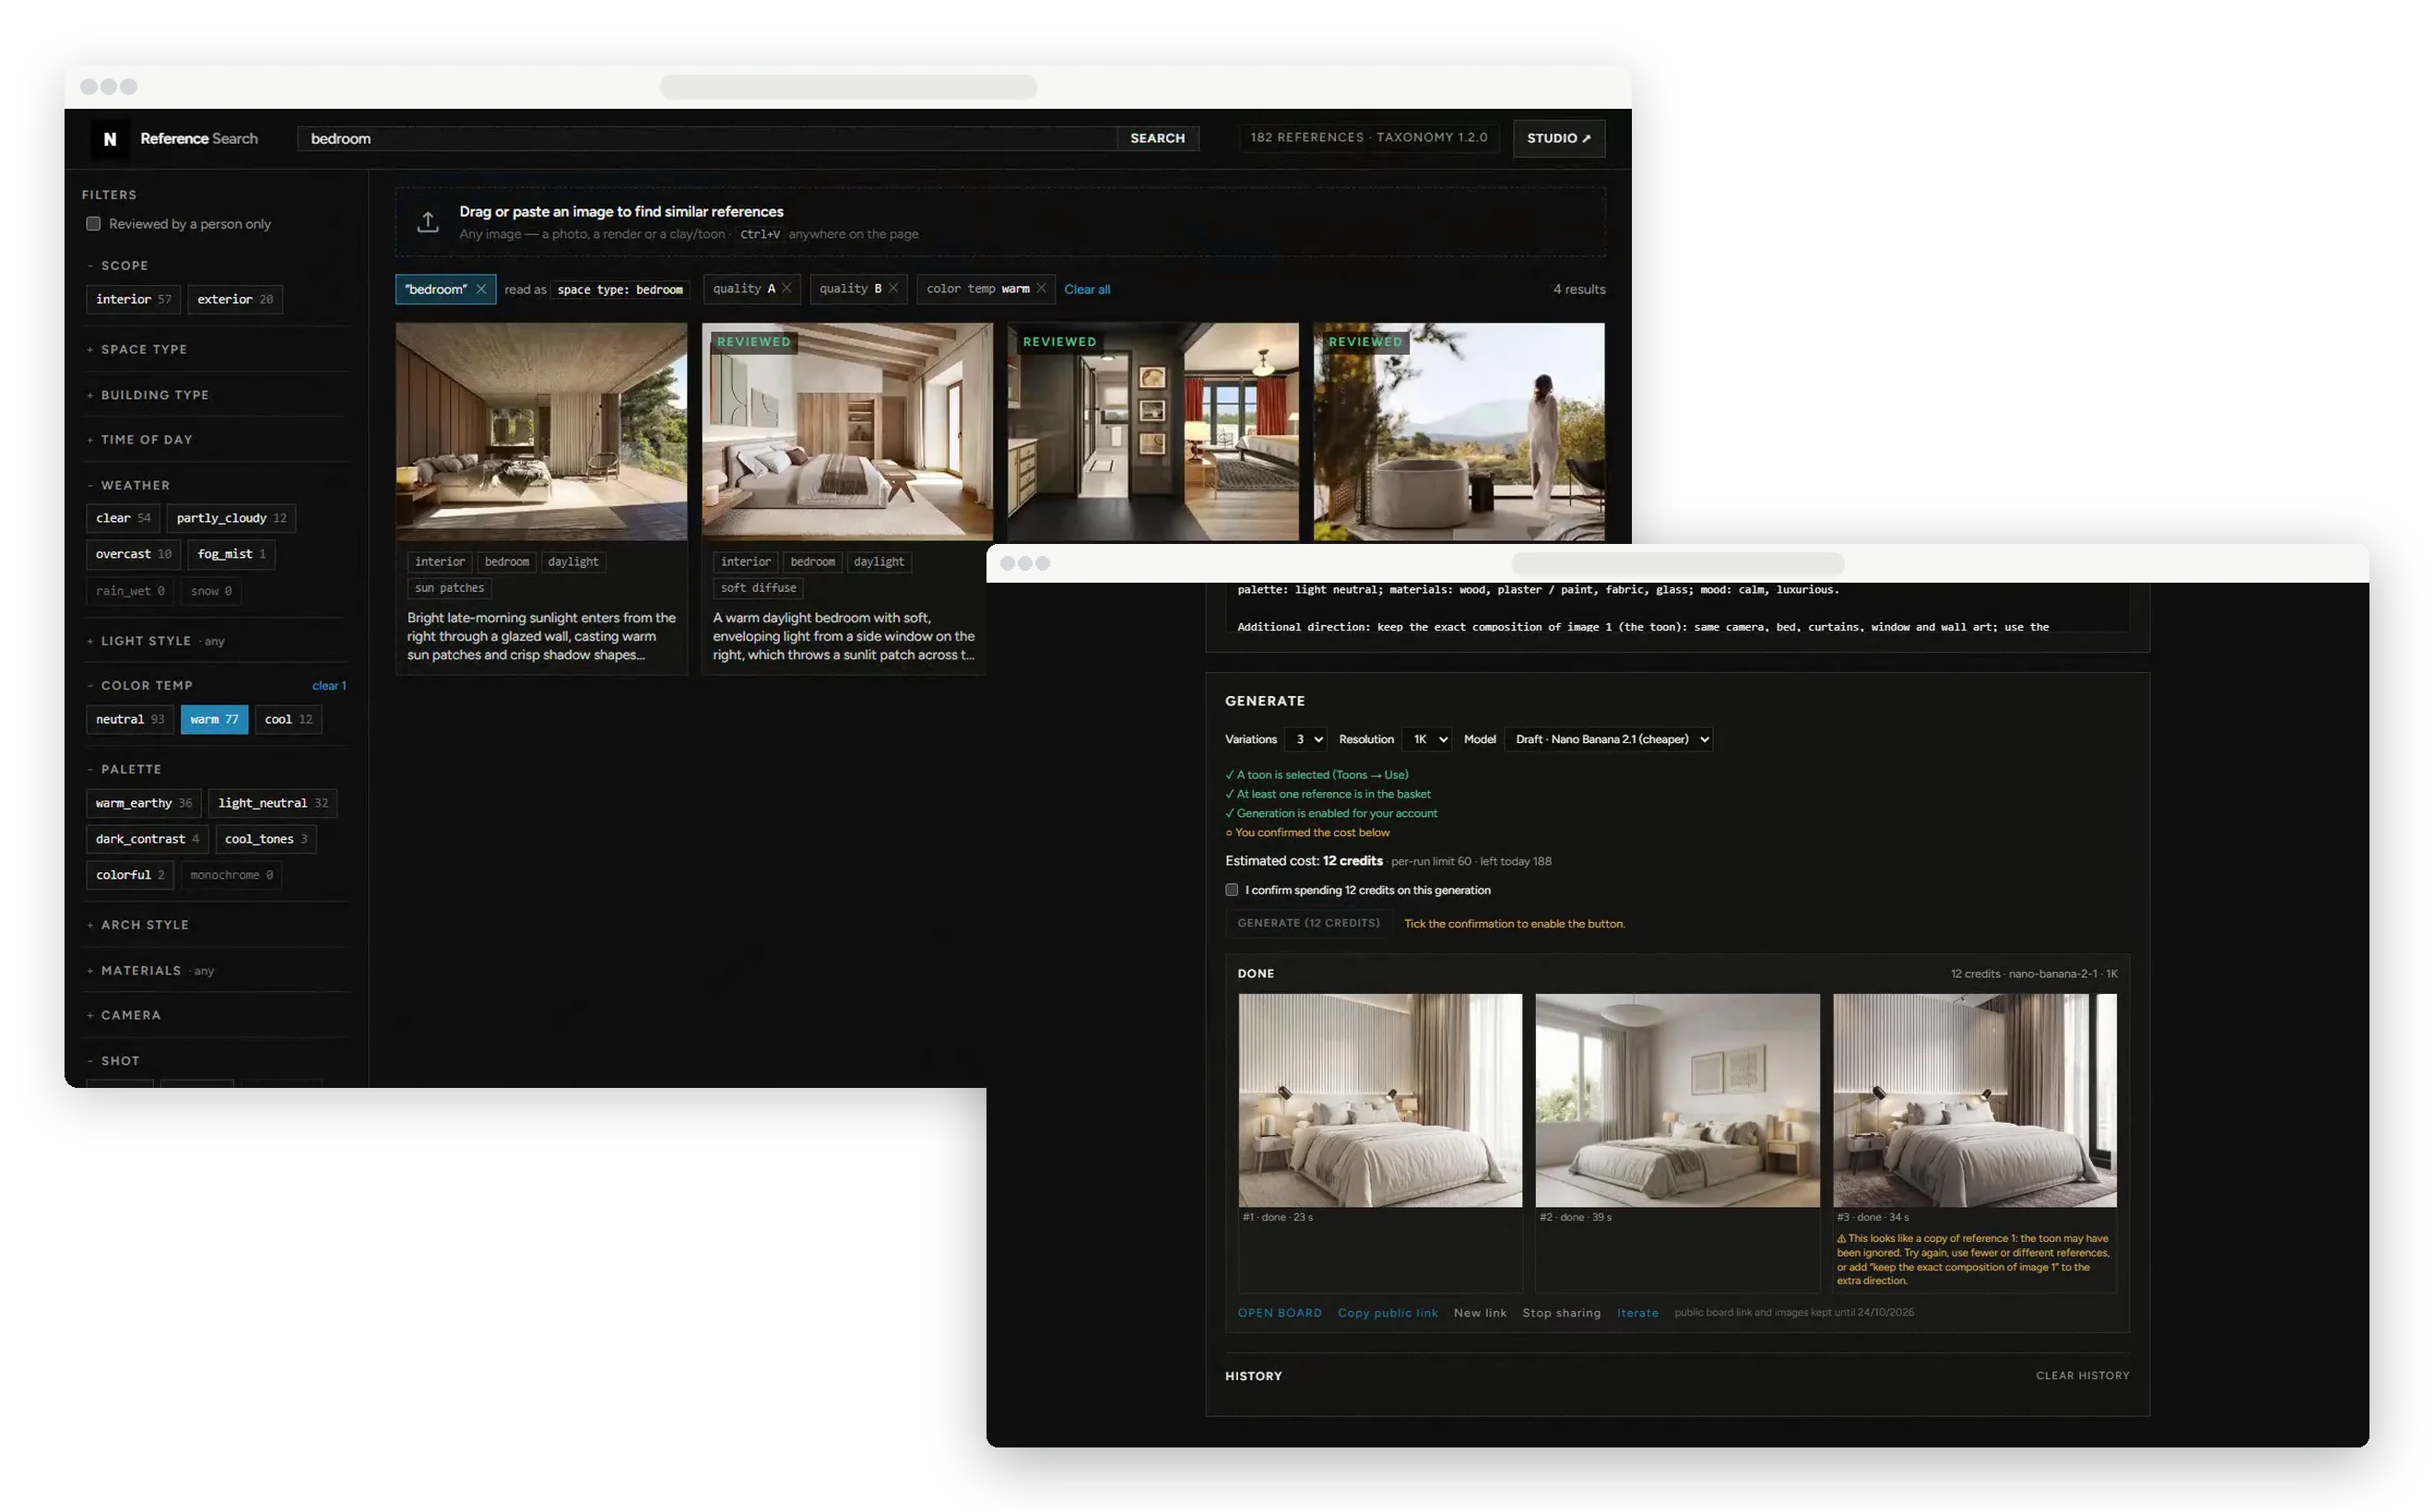Image resolution: width=2434 pixels, height=1512 pixels.
Task: Open the Model dropdown
Action: (1608, 739)
